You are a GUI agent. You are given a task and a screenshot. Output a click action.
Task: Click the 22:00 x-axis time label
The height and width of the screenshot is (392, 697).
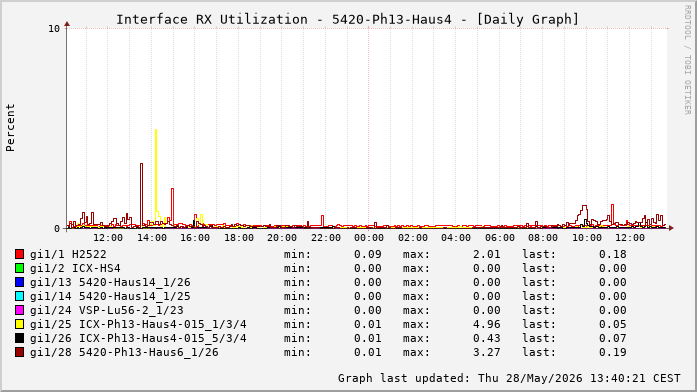(x=325, y=238)
